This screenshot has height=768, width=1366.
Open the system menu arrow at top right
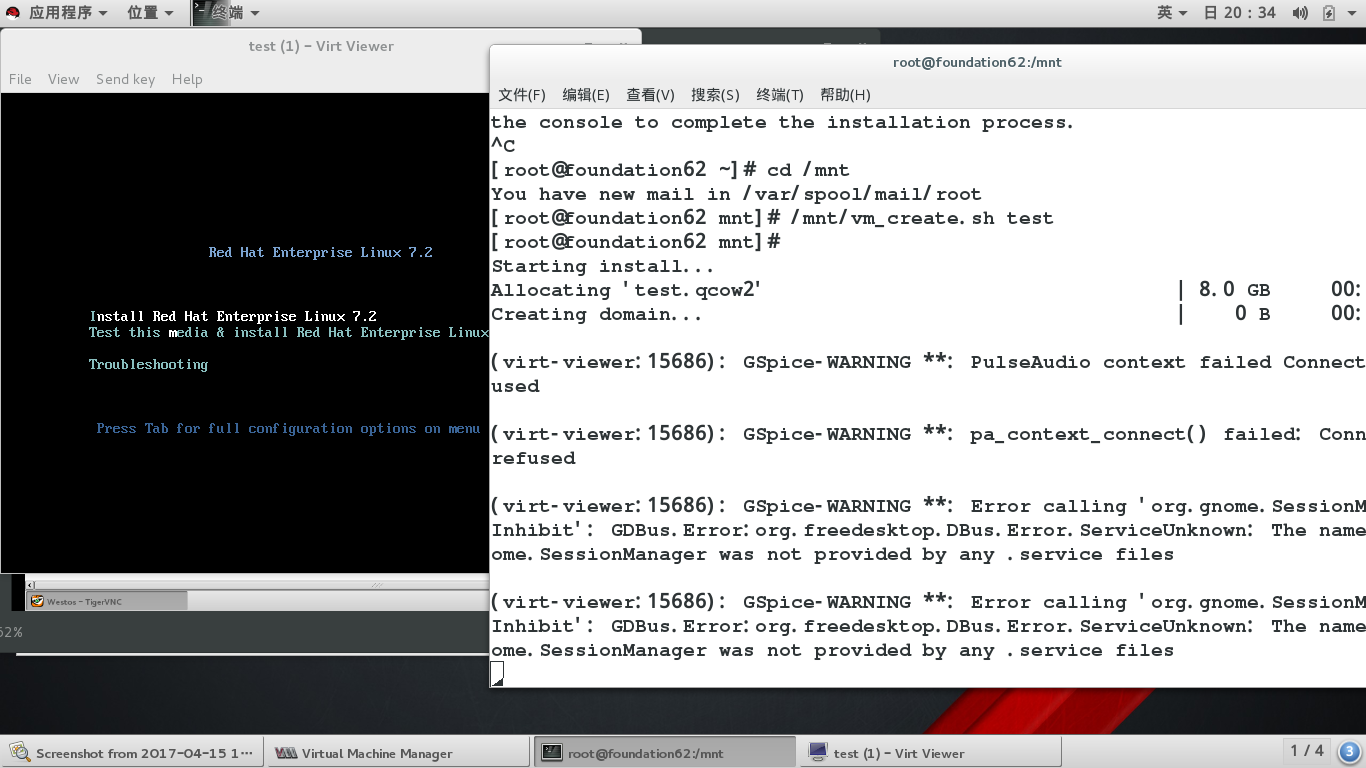pos(1352,13)
